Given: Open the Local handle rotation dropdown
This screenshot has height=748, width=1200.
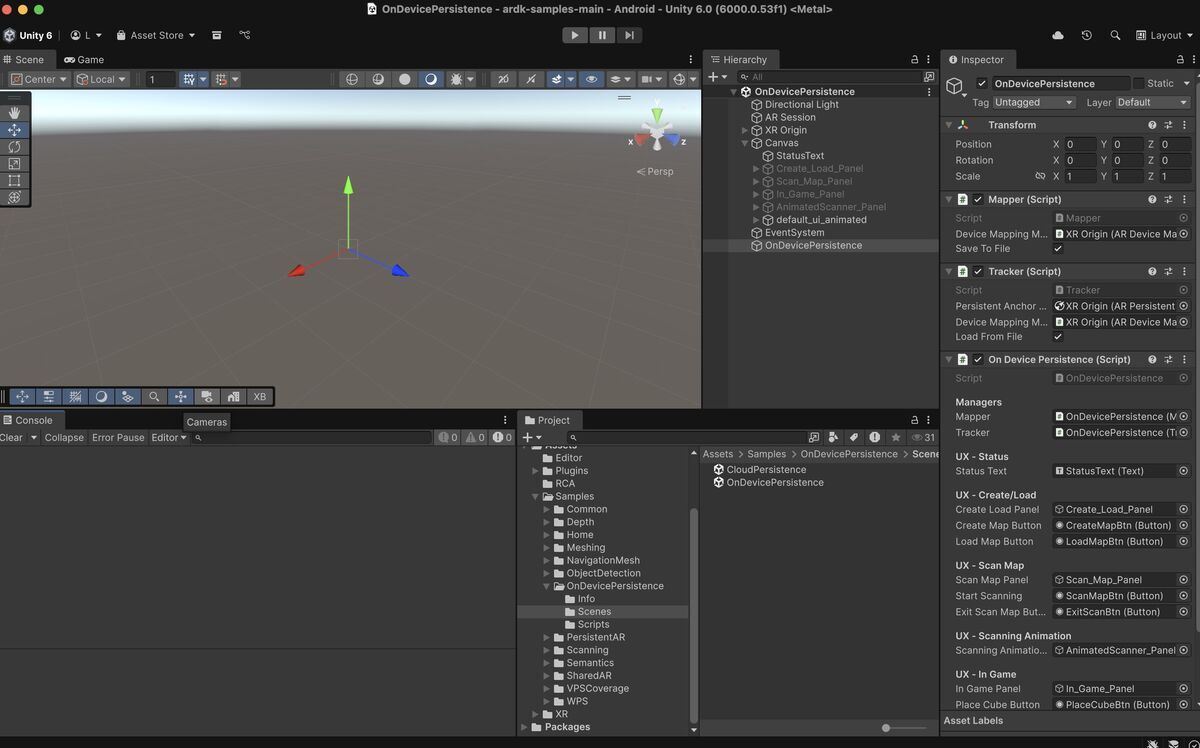Looking at the screenshot, I should coord(102,79).
